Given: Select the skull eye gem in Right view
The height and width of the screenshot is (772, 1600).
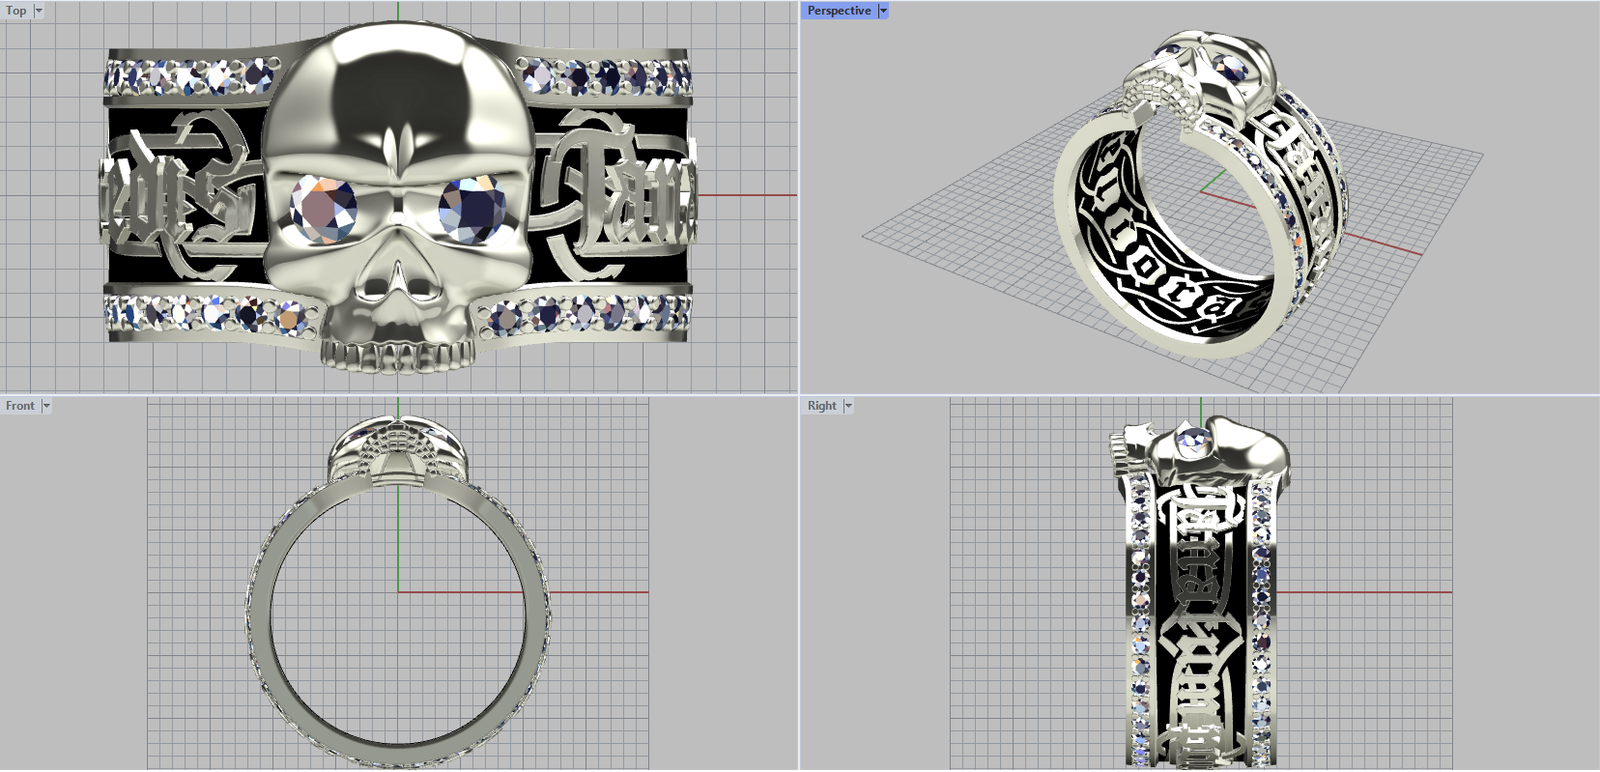Looking at the screenshot, I should click(1193, 439).
